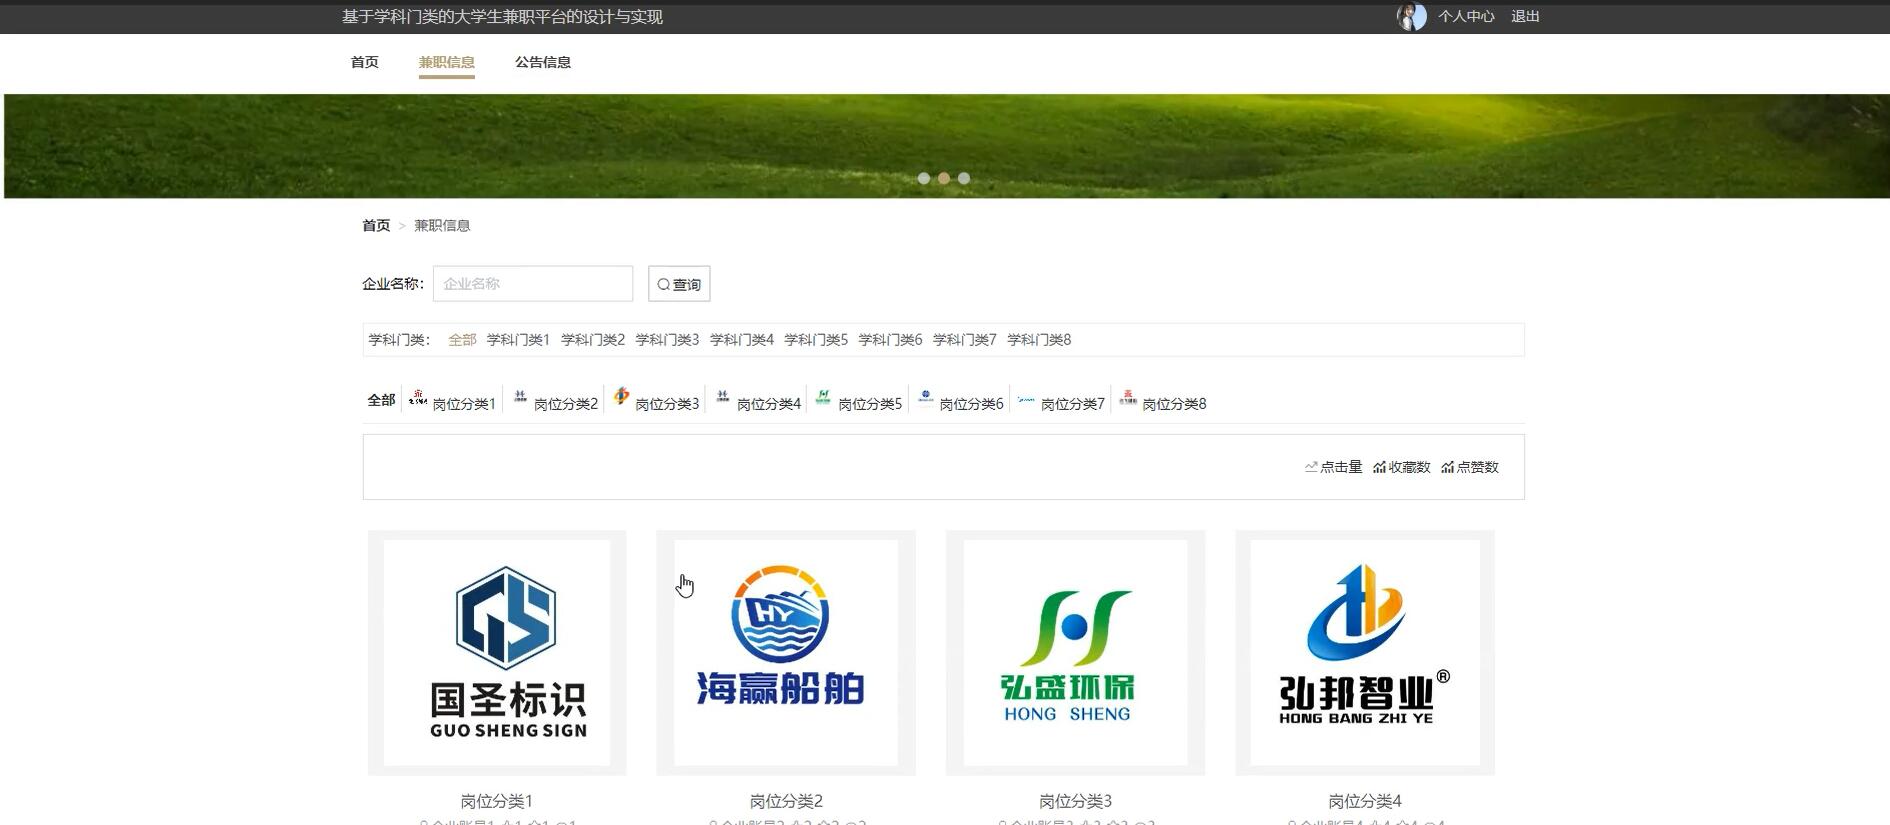The image size is (1890, 825).
Task: Filter by 学科门类2
Action: tap(593, 340)
